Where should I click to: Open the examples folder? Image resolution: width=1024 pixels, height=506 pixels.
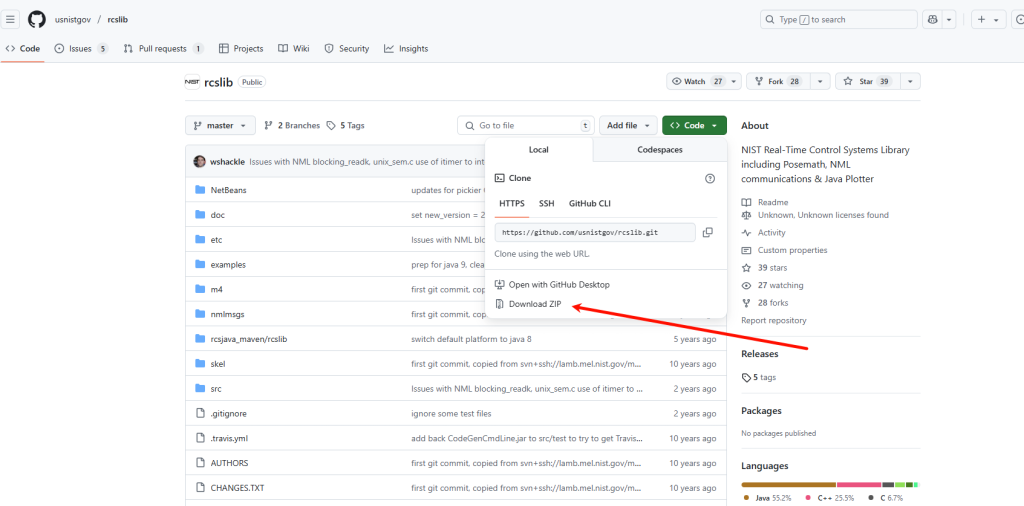[x=228, y=264]
